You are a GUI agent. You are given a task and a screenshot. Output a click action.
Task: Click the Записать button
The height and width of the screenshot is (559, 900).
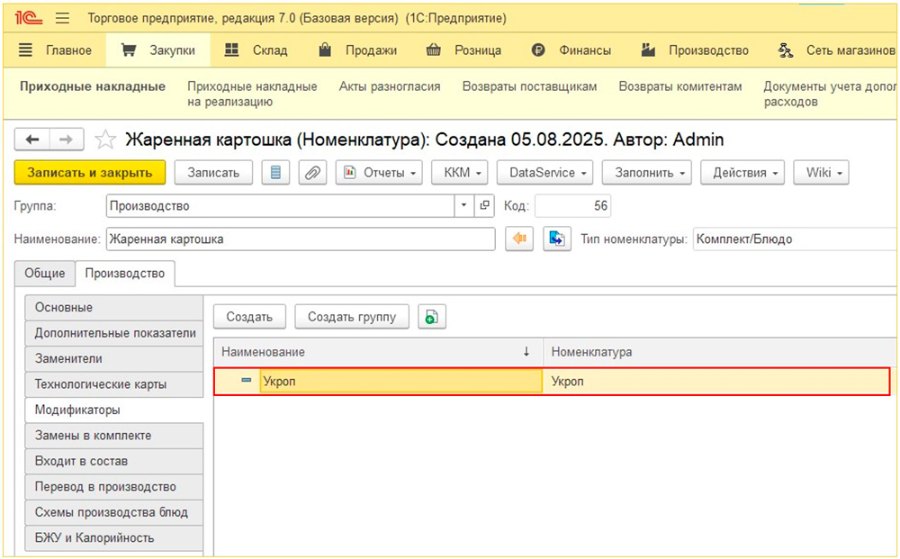click(213, 173)
